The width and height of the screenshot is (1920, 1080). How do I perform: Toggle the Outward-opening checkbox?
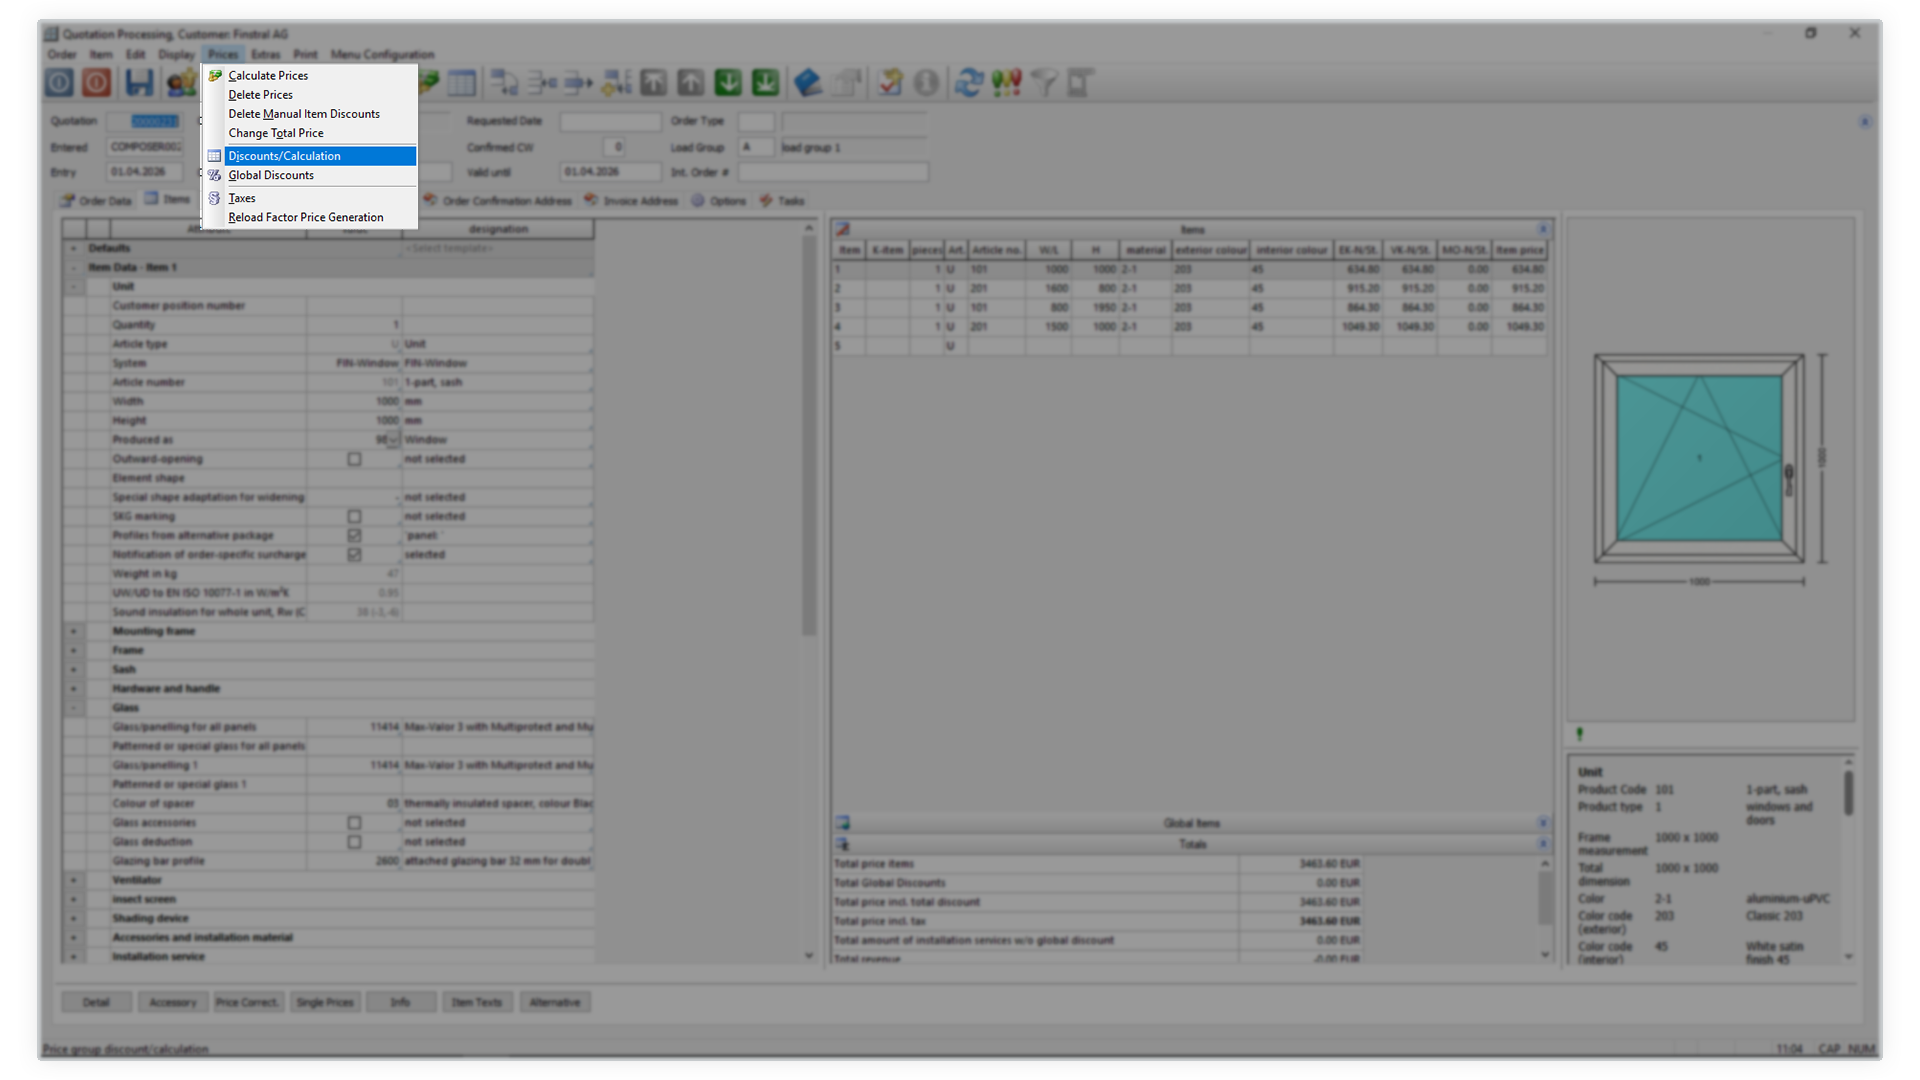point(354,459)
